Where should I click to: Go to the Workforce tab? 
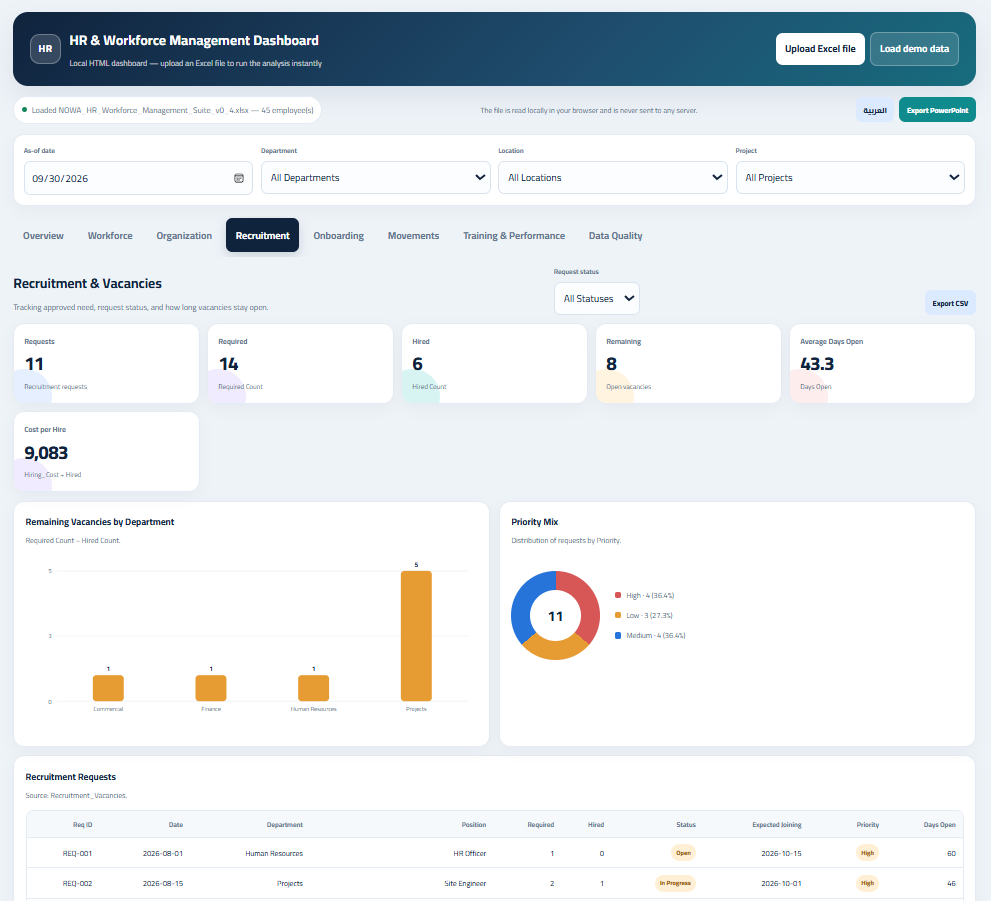pyautogui.click(x=110, y=236)
